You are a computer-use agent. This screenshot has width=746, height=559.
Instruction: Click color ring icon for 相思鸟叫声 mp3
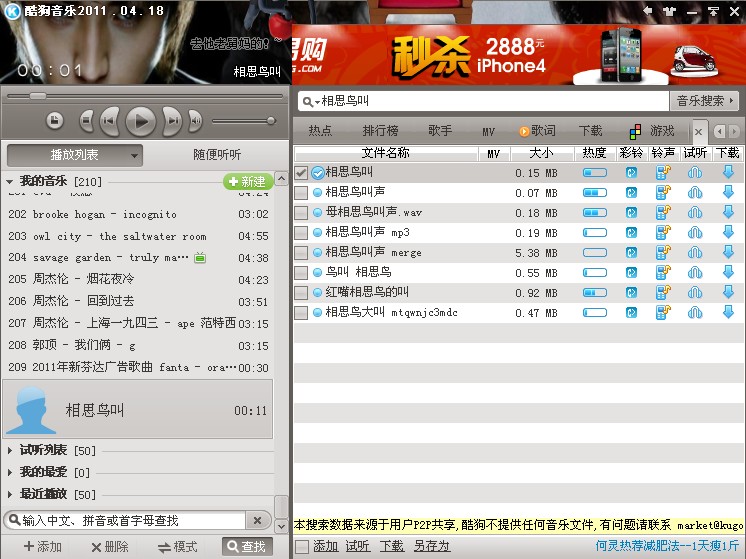631,233
